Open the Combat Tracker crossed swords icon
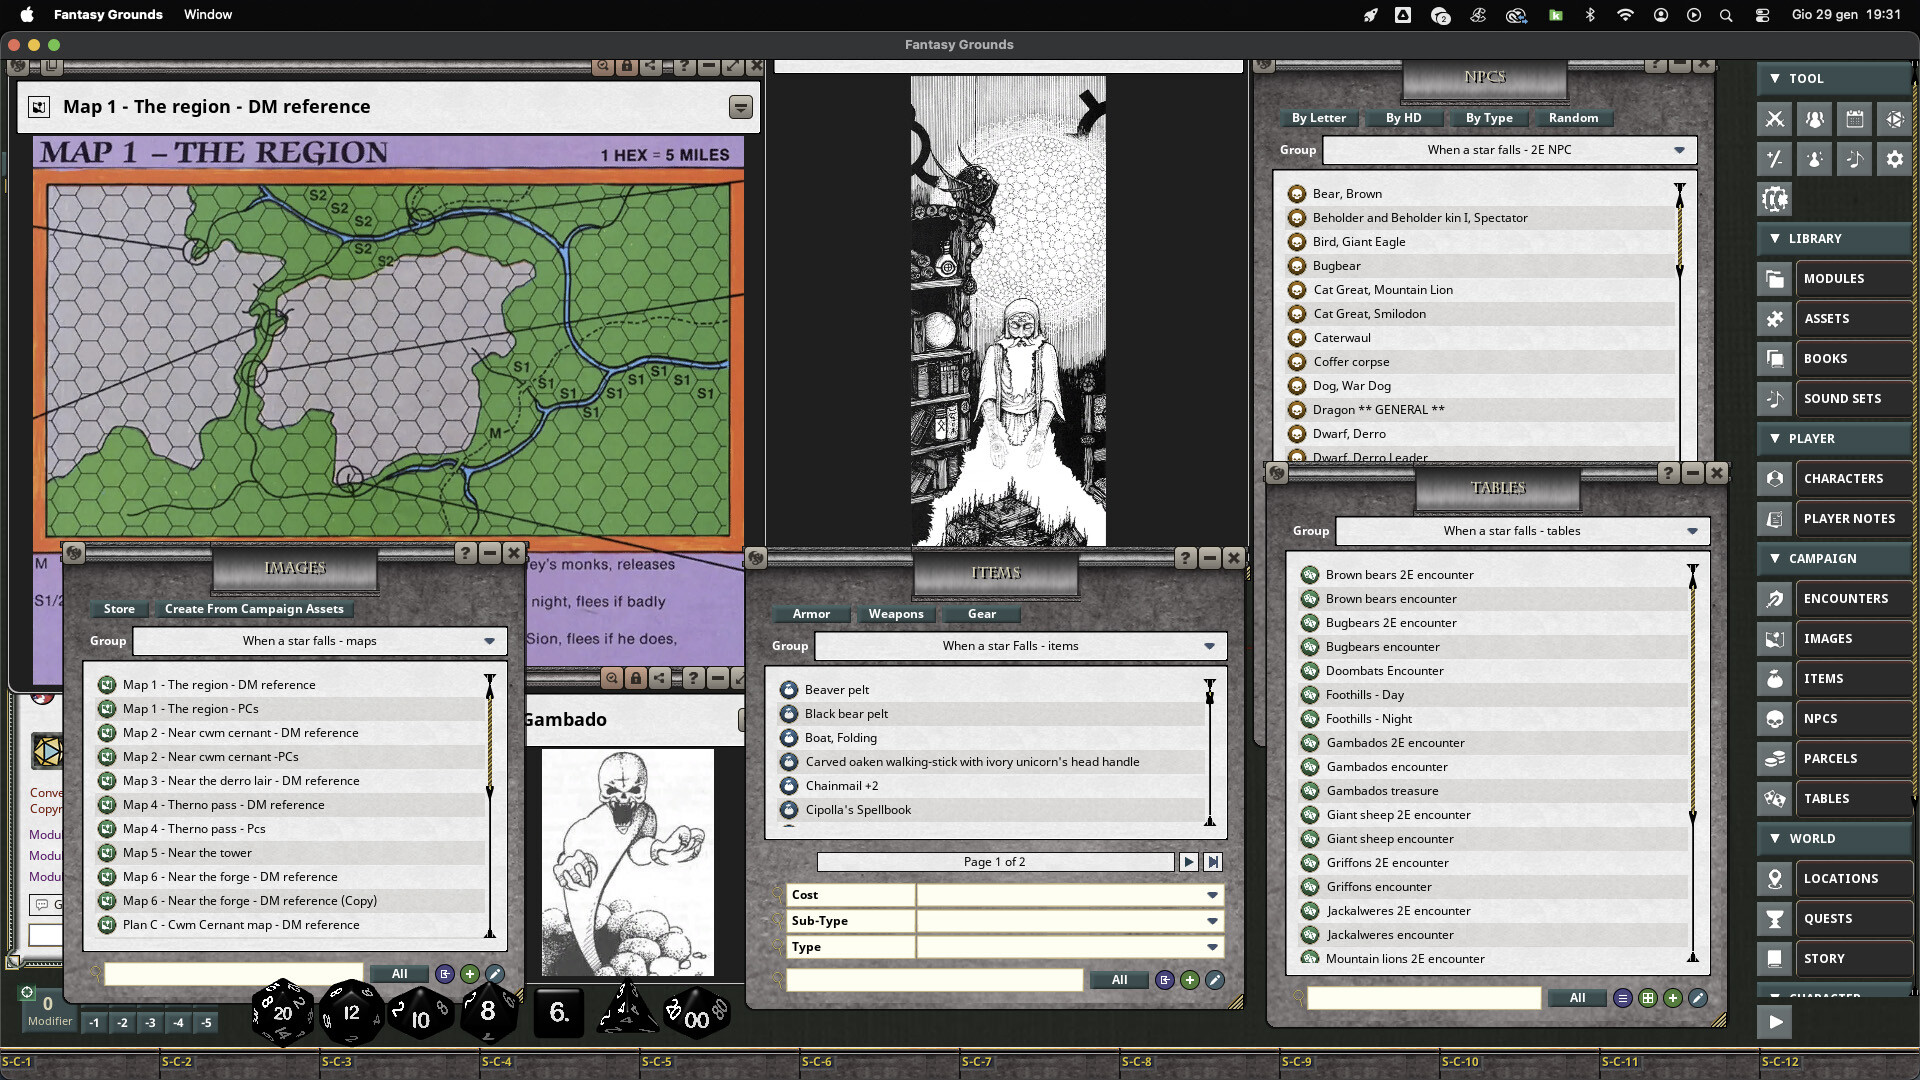 tap(1775, 118)
